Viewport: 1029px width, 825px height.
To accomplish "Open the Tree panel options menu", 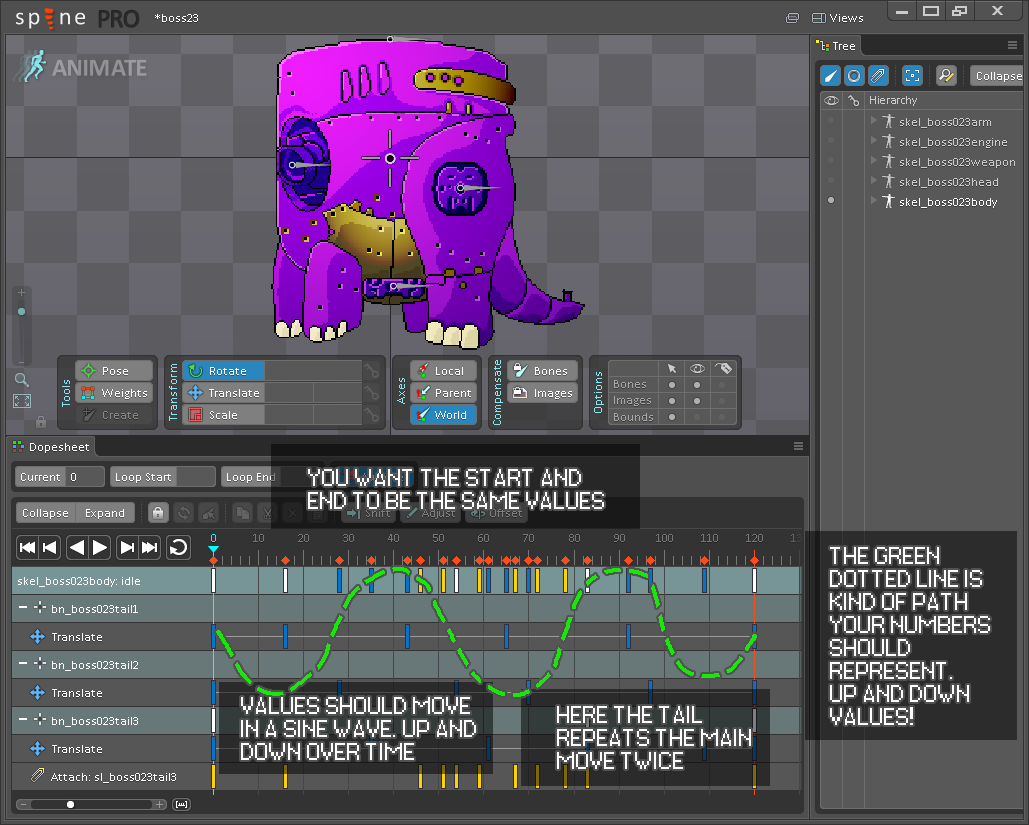I will 1012,45.
